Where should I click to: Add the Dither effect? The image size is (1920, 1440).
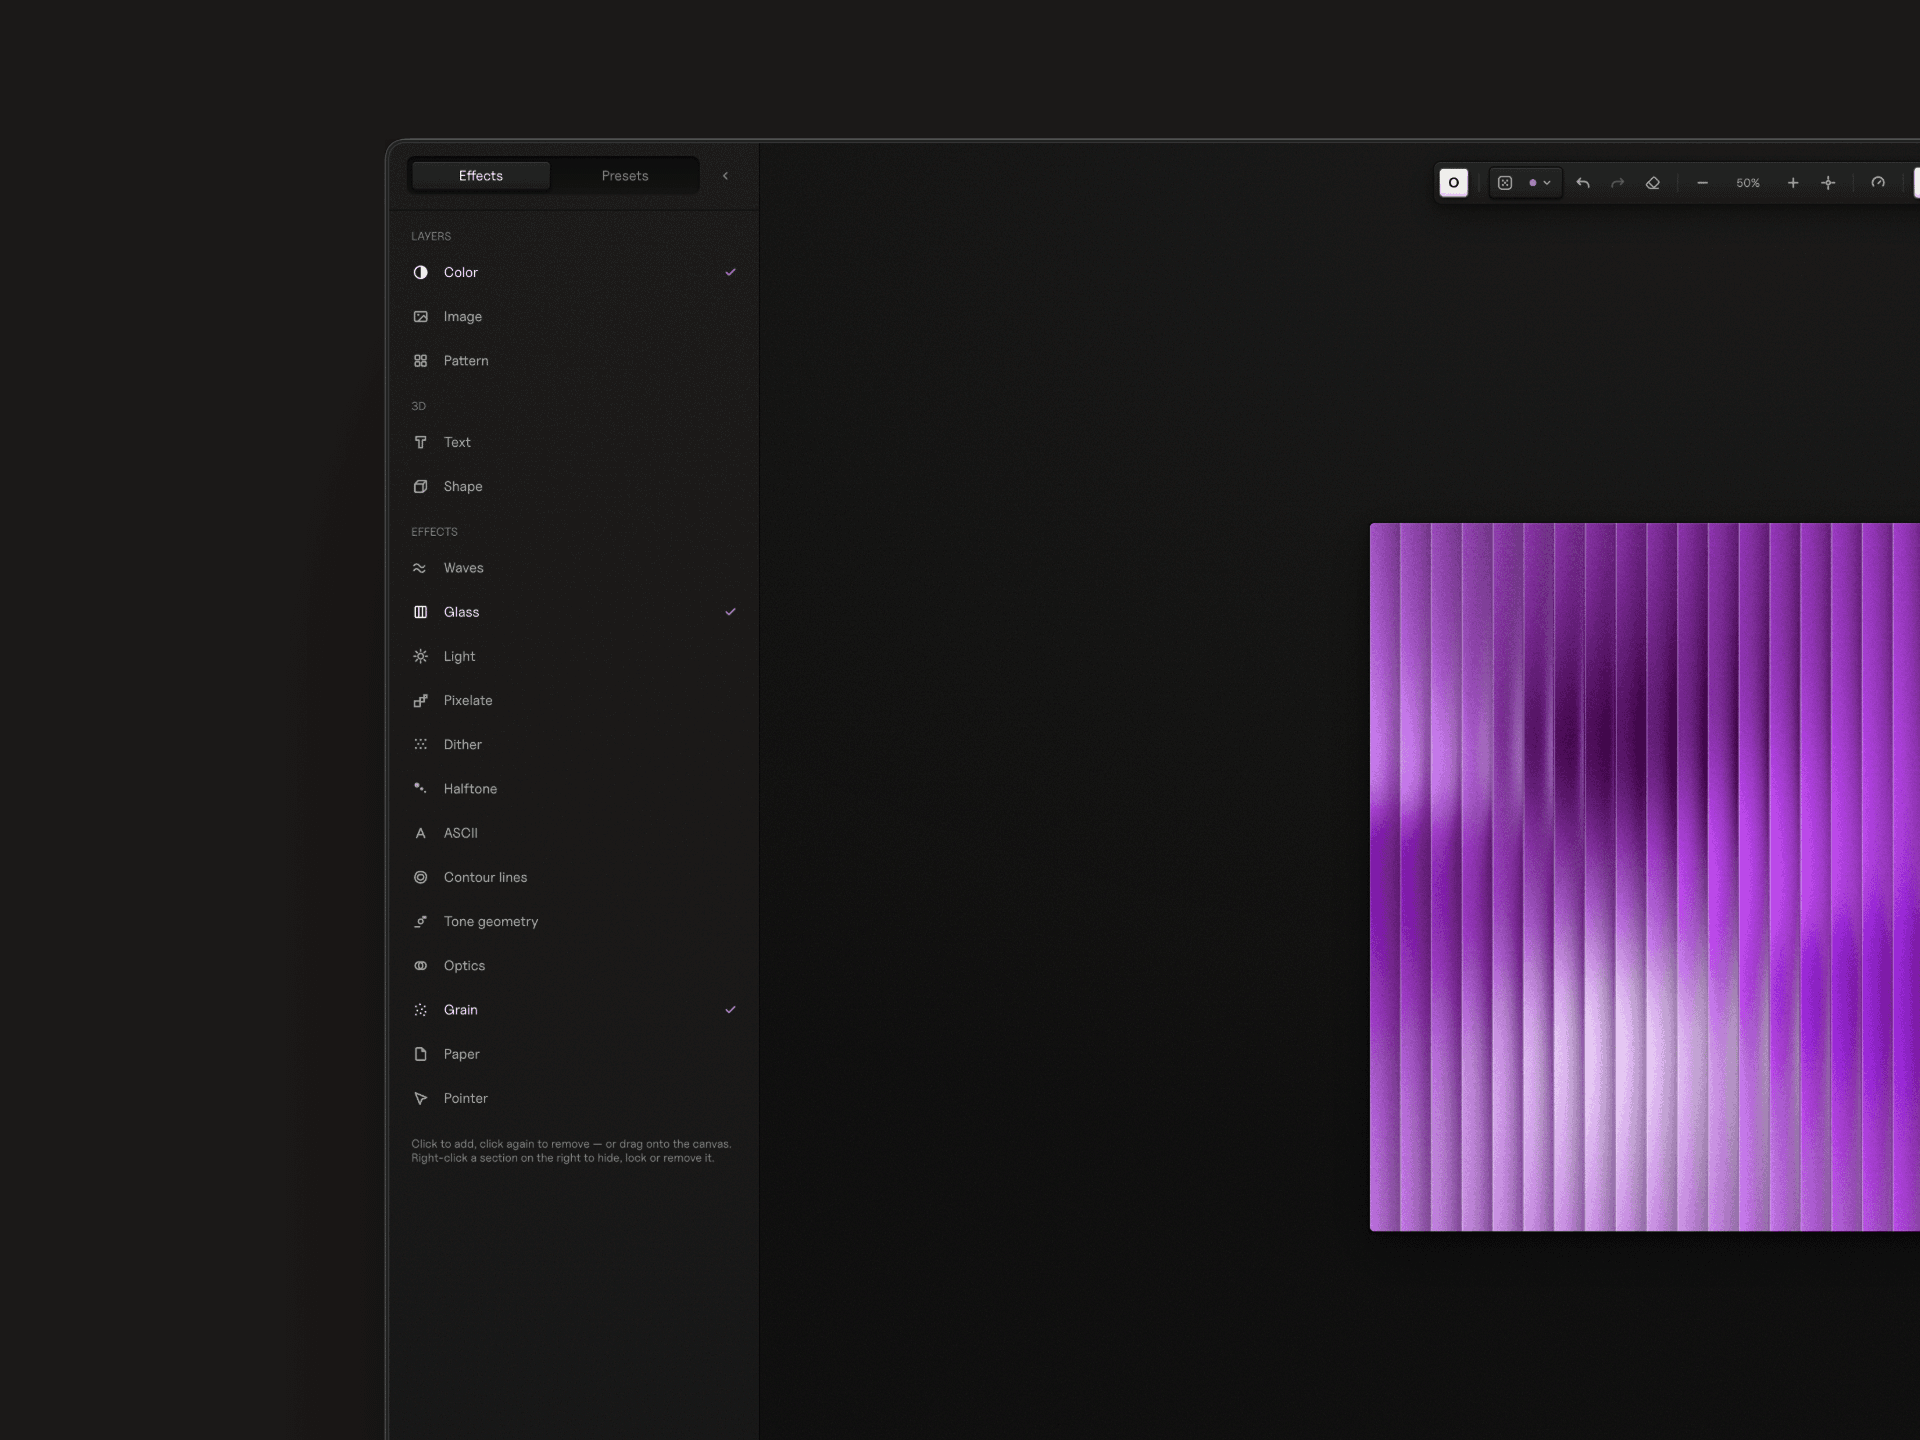(574, 744)
